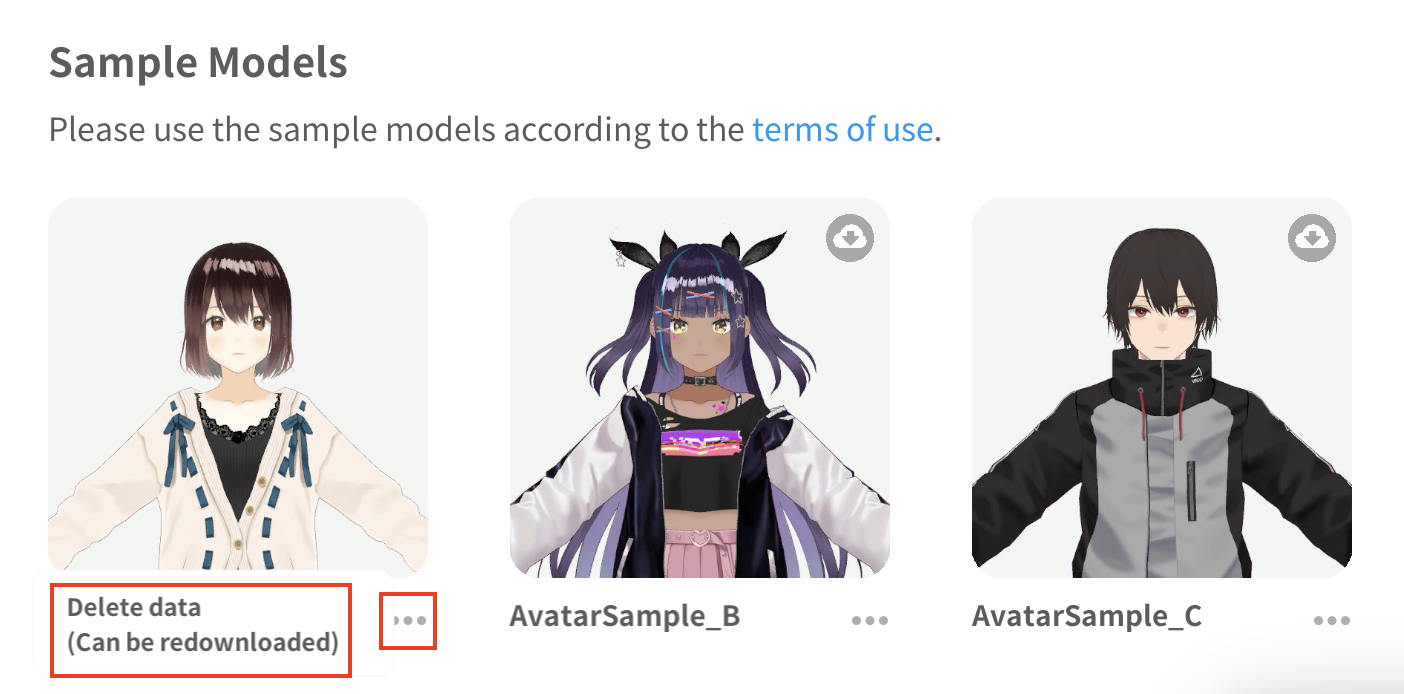Image resolution: width=1404 pixels, height=694 pixels.
Task: Select the purple-haired AvatarSample_B thumbnail
Action: pyautogui.click(x=700, y=387)
